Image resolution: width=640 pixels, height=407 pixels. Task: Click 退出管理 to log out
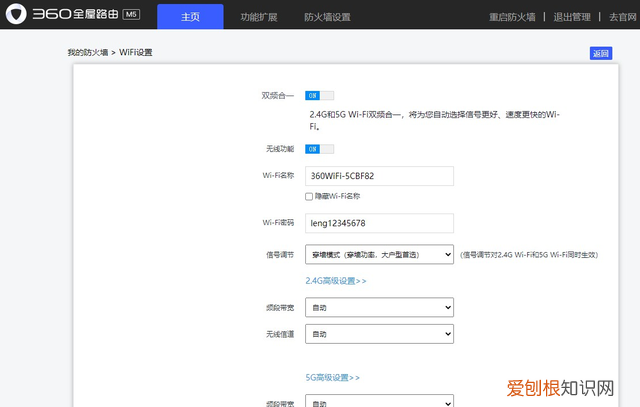tap(572, 17)
